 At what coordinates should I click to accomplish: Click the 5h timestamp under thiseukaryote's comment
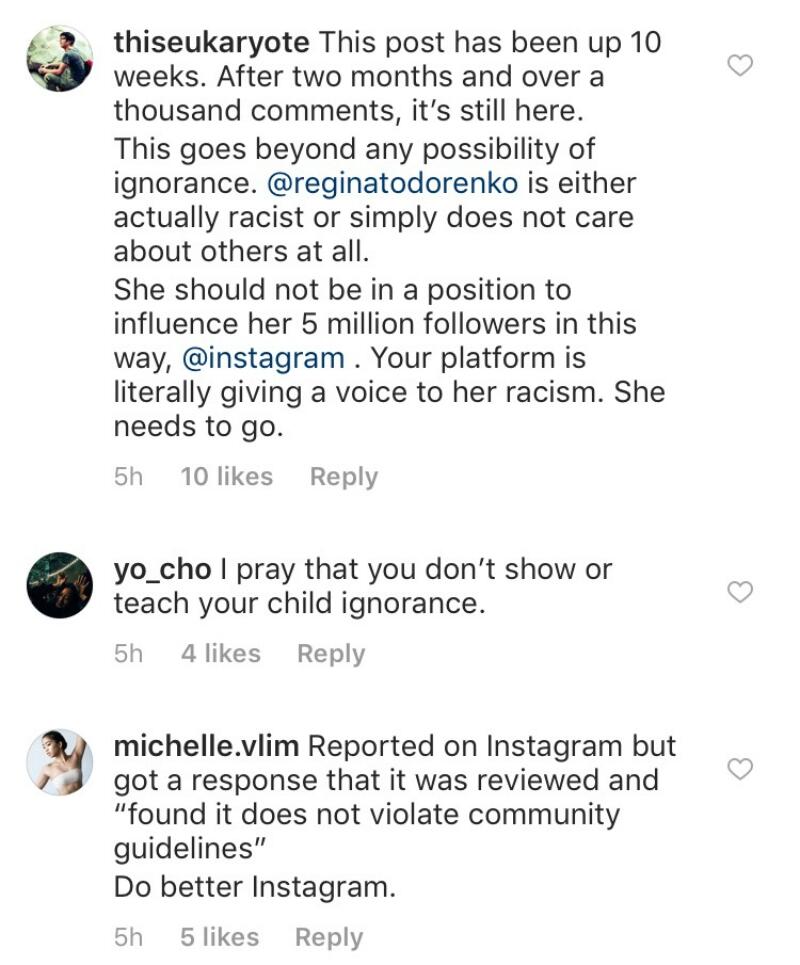click(x=128, y=477)
